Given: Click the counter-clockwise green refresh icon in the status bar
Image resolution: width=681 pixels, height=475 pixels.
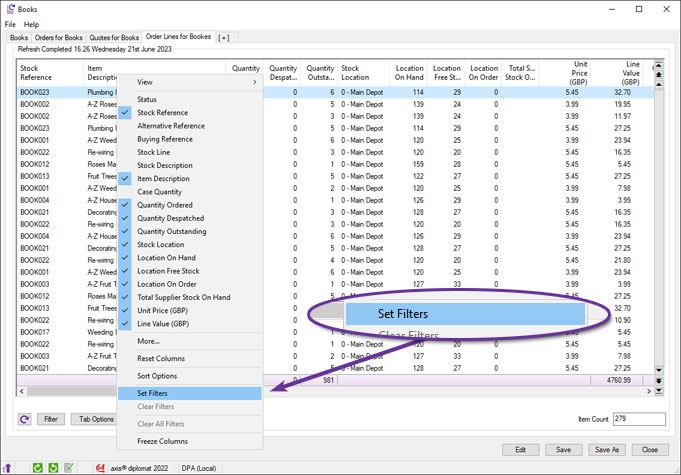Looking at the screenshot, I should [x=53, y=468].
